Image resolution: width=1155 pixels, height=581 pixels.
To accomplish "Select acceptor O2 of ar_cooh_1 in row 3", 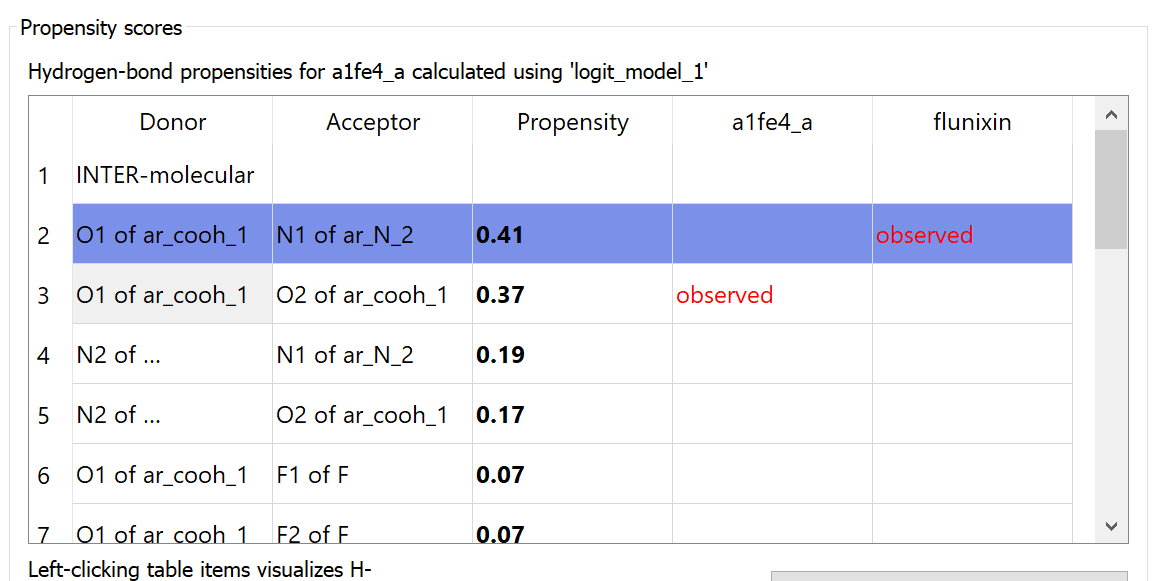I will (362, 295).
